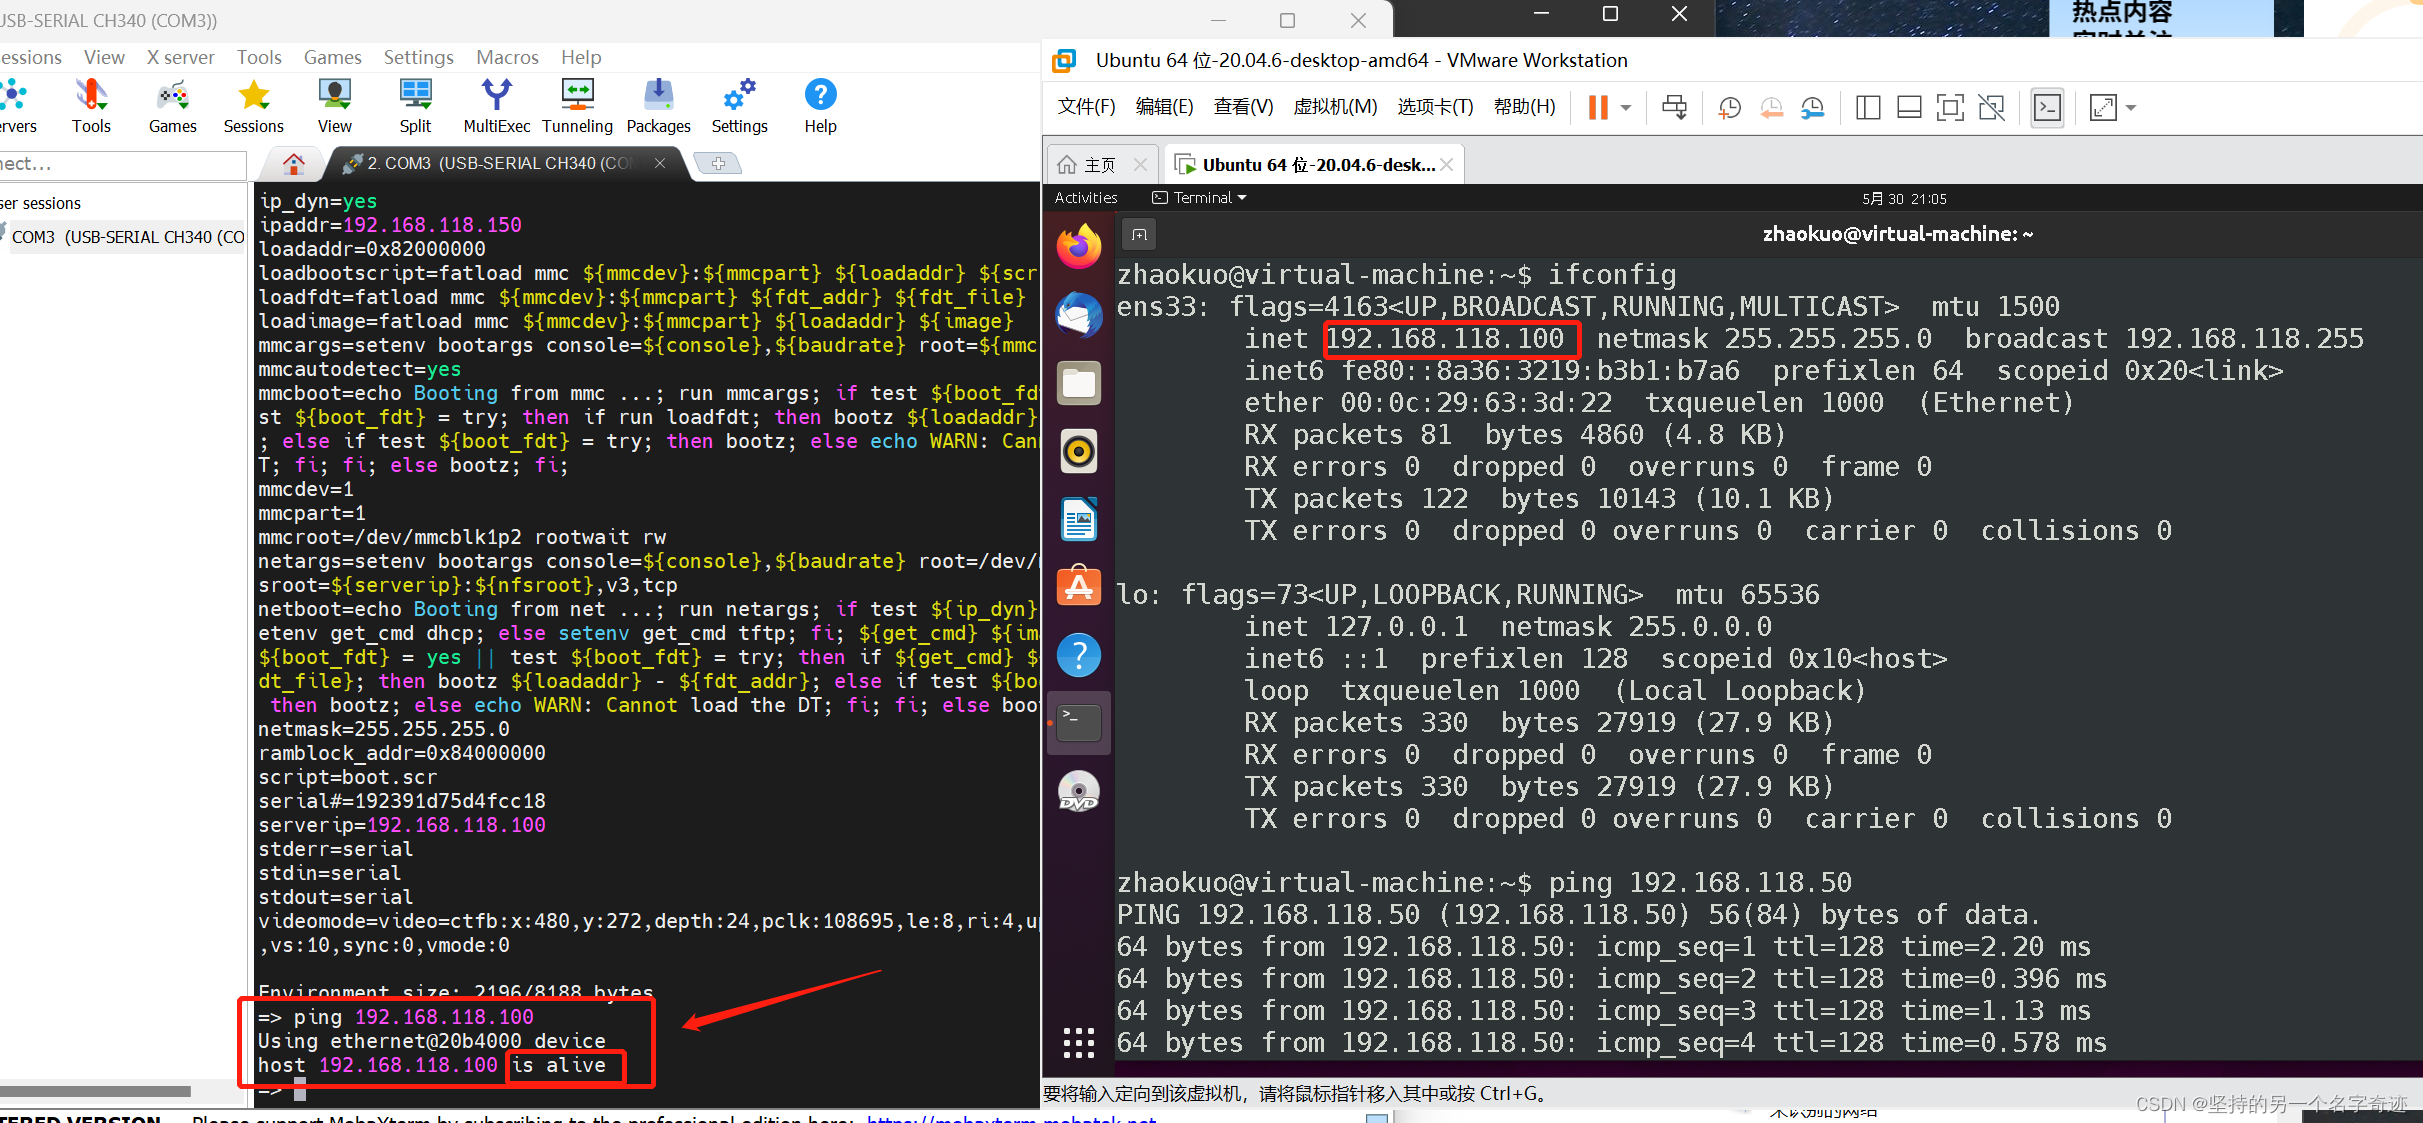Show Applications grid in Ubuntu dock
The image size is (2423, 1123).
point(1079,1042)
